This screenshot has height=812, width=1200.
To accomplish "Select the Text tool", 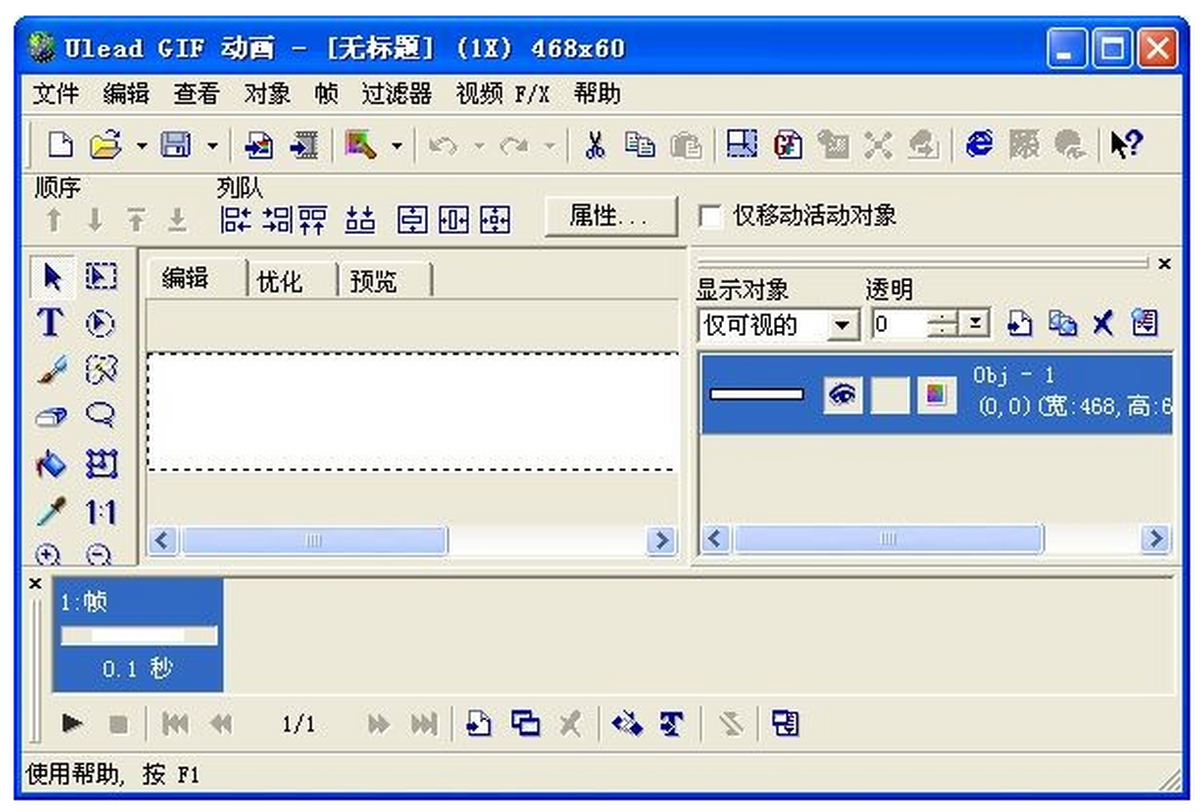I will (50, 323).
